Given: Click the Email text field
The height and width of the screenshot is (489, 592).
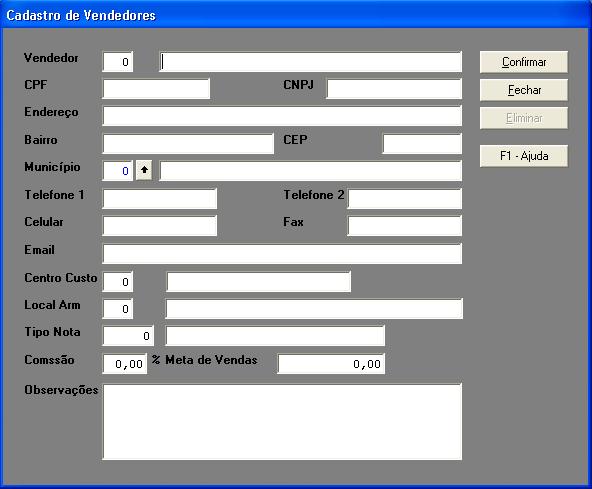Looking at the screenshot, I should 282,253.
